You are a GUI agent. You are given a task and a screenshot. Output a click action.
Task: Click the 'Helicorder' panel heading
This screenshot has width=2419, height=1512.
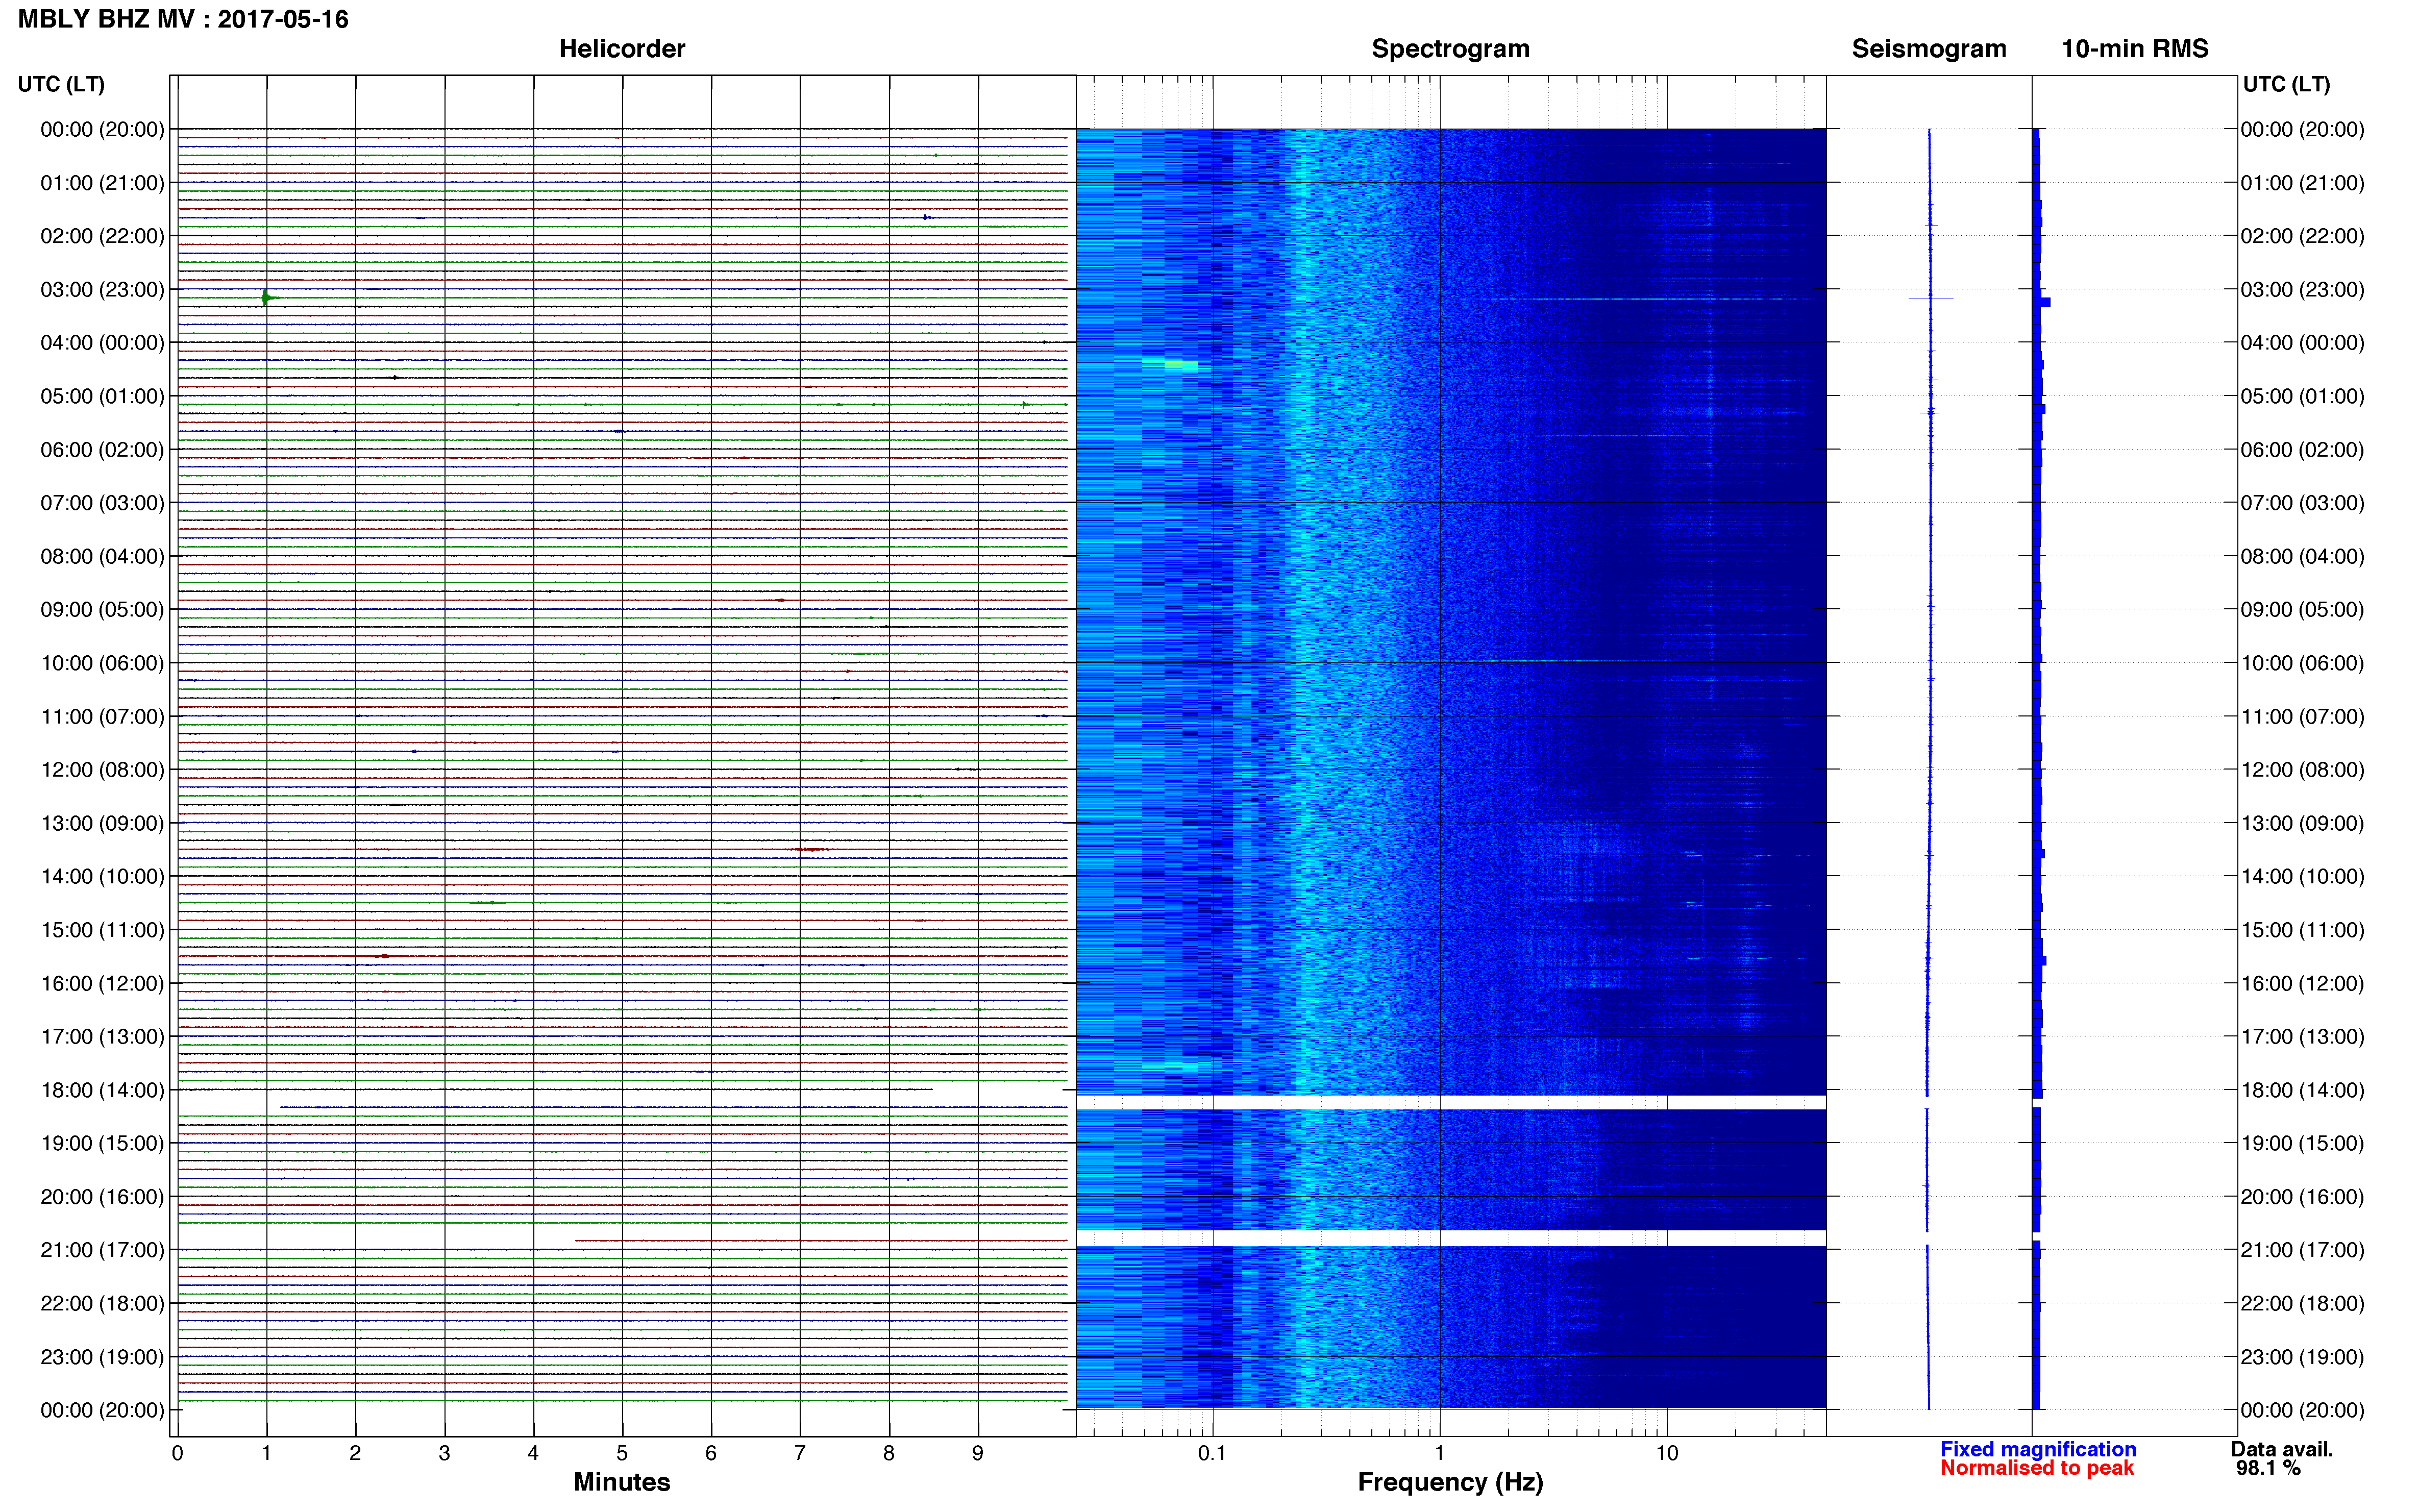pyautogui.click(x=621, y=48)
